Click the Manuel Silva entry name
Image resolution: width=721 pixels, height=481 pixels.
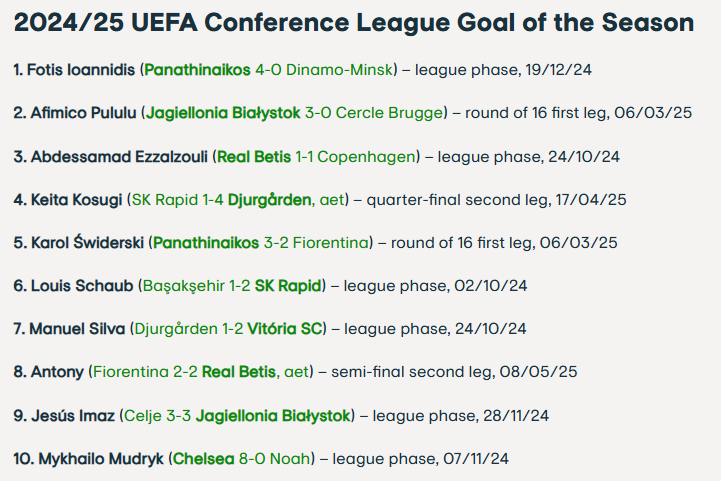coord(77,329)
